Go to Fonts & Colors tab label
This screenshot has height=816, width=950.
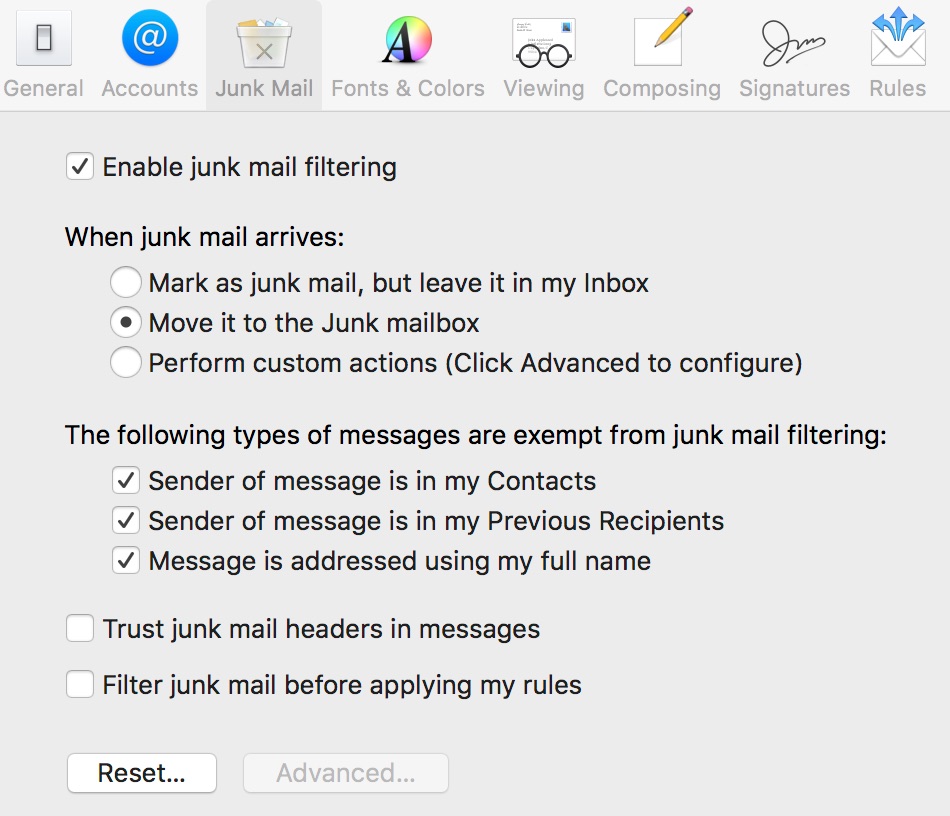[408, 88]
